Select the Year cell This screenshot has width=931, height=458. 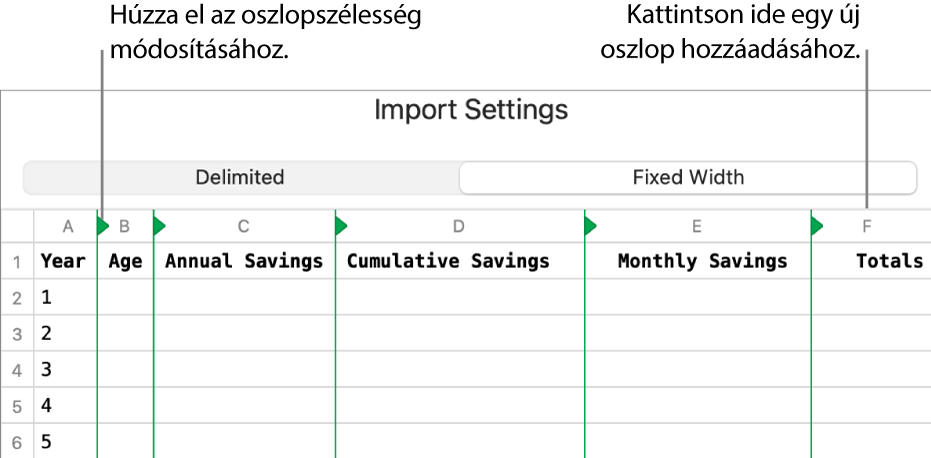click(x=63, y=262)
